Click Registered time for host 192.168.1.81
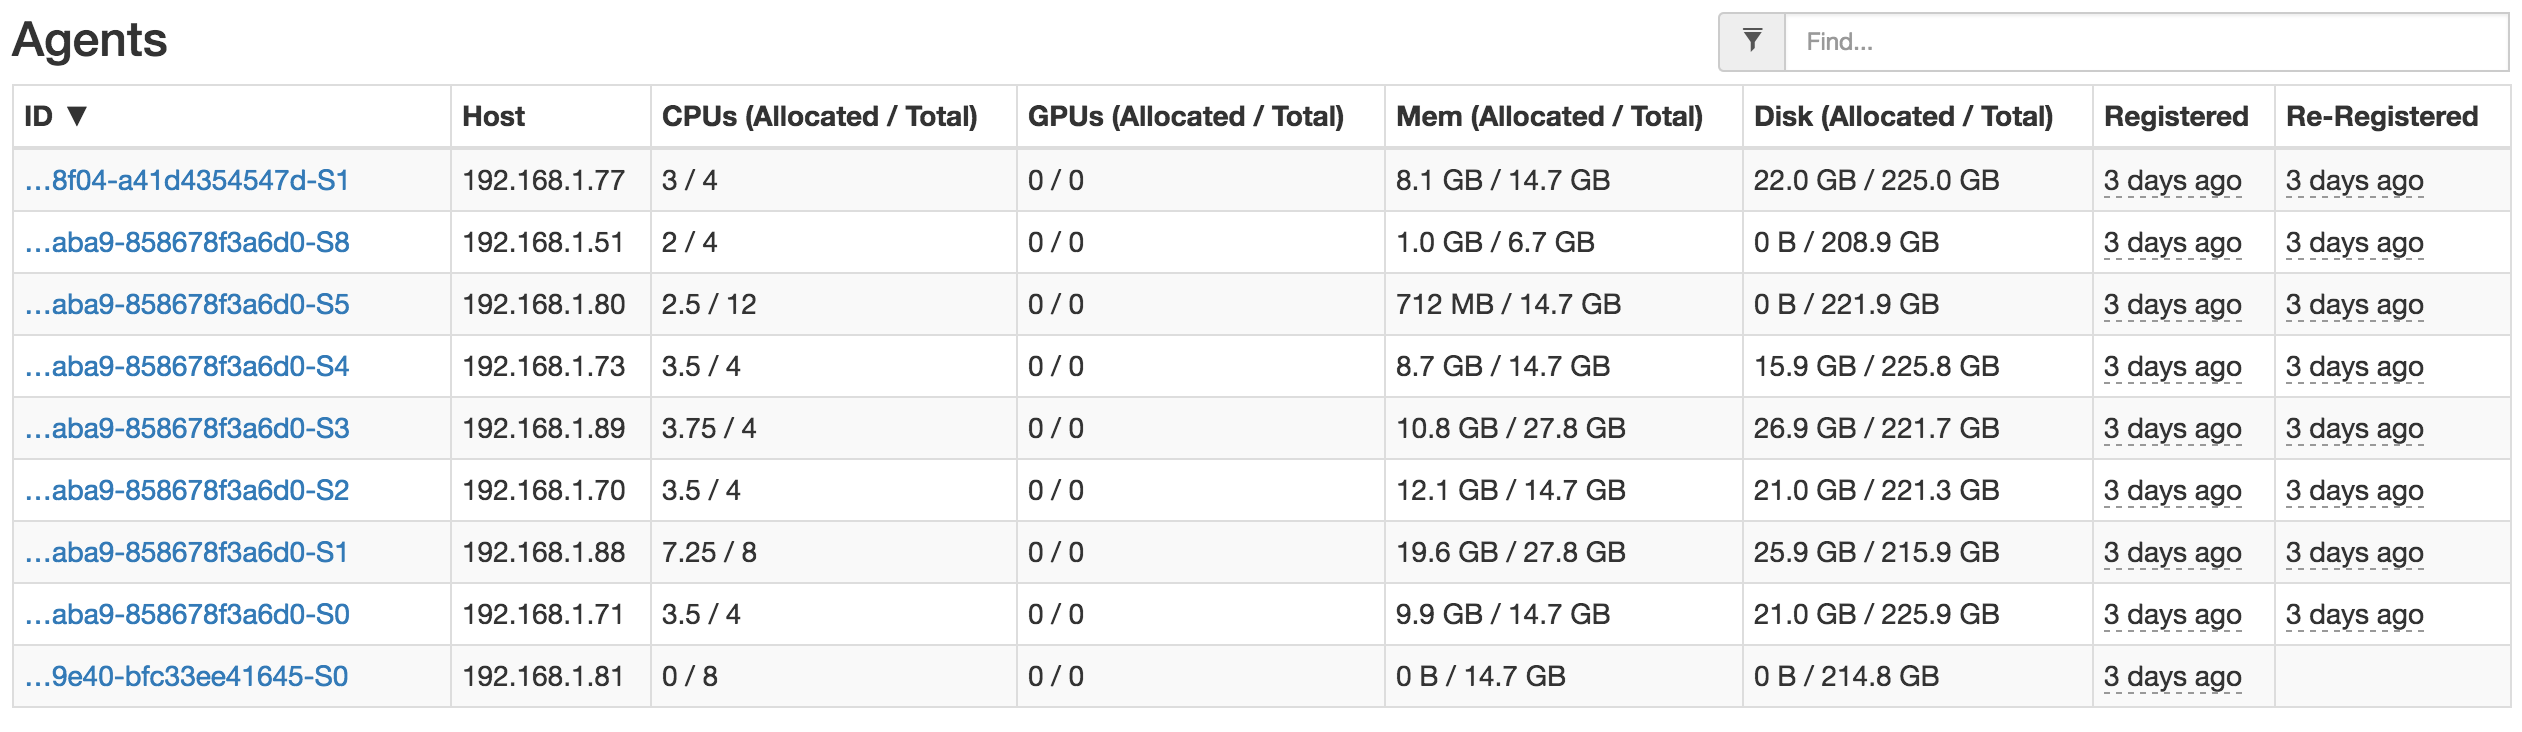This screenshot has width=2522, height=732. [2172, 677]
